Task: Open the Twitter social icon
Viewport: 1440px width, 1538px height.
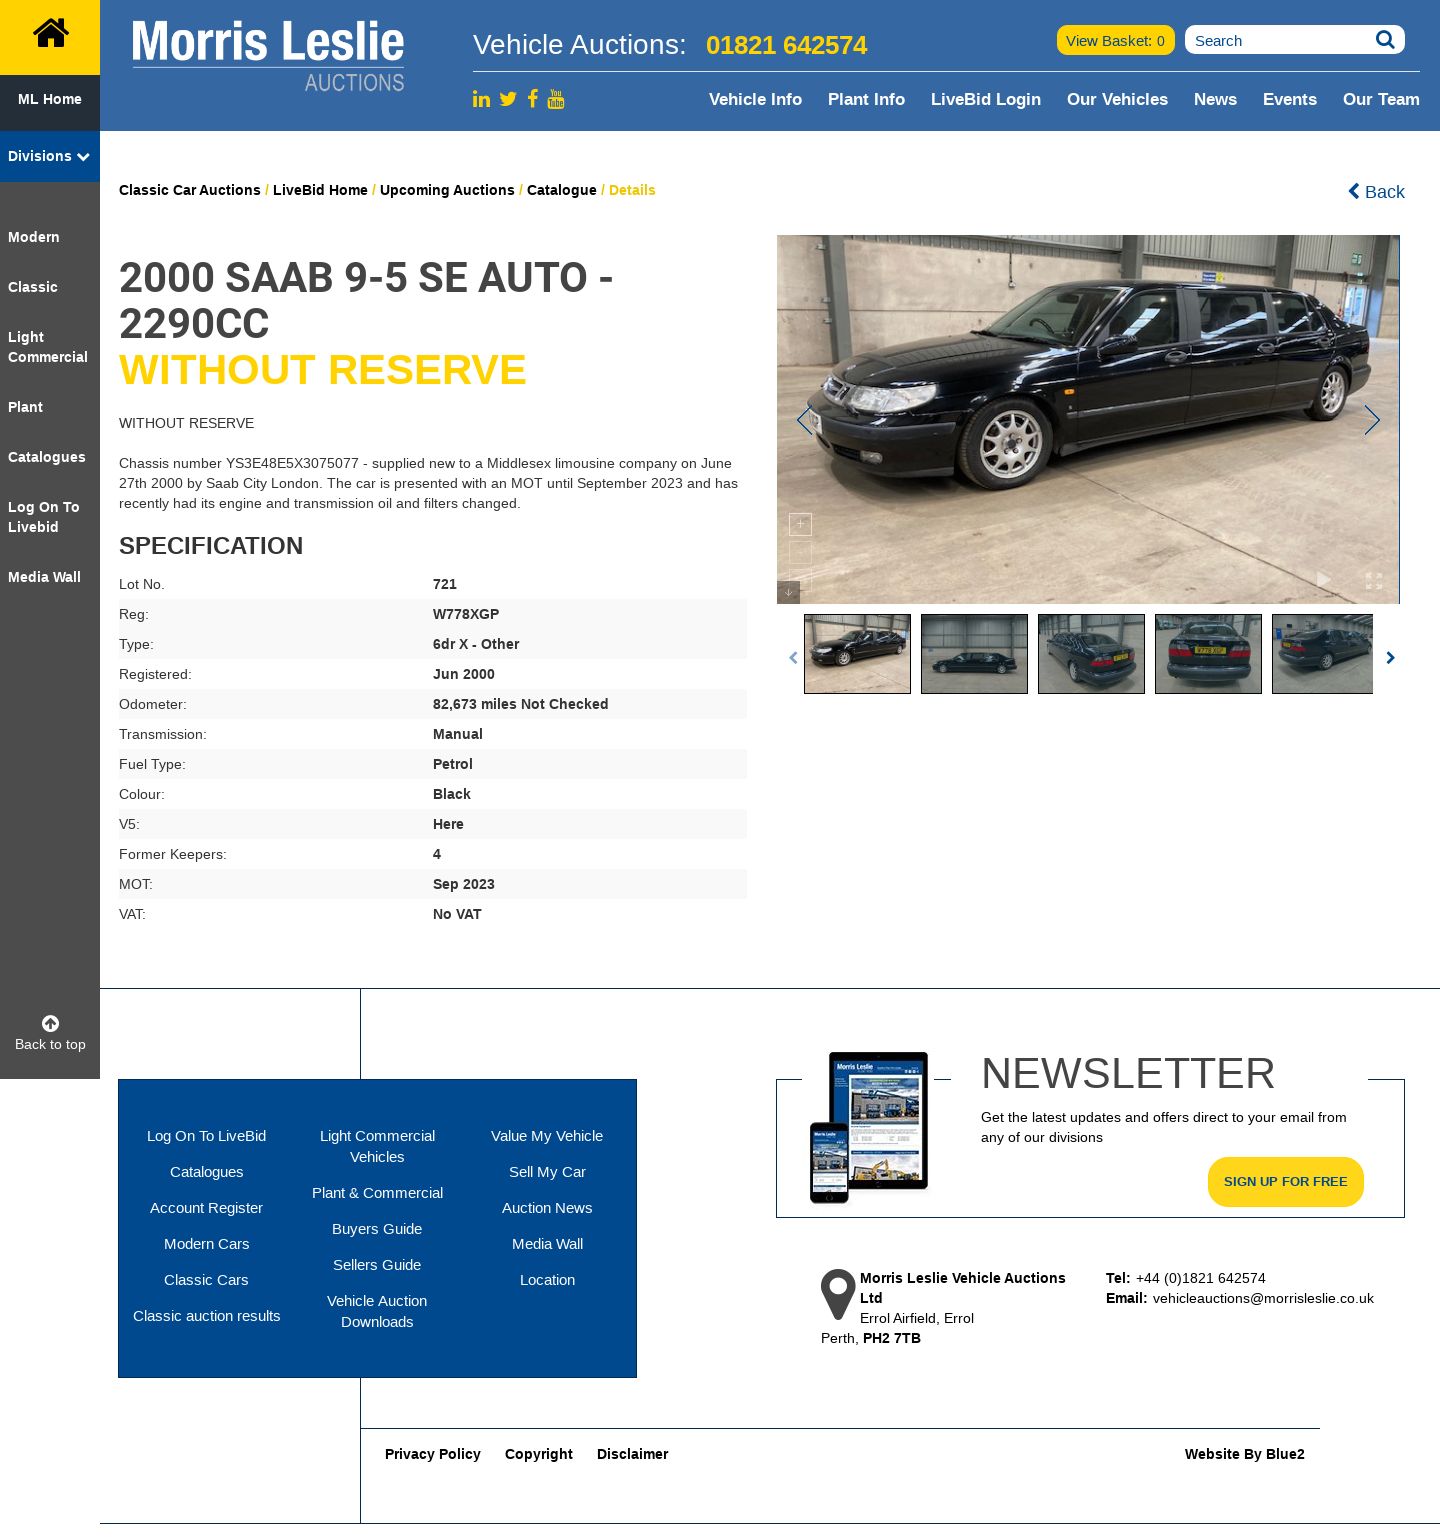Action: coord(508,99)
